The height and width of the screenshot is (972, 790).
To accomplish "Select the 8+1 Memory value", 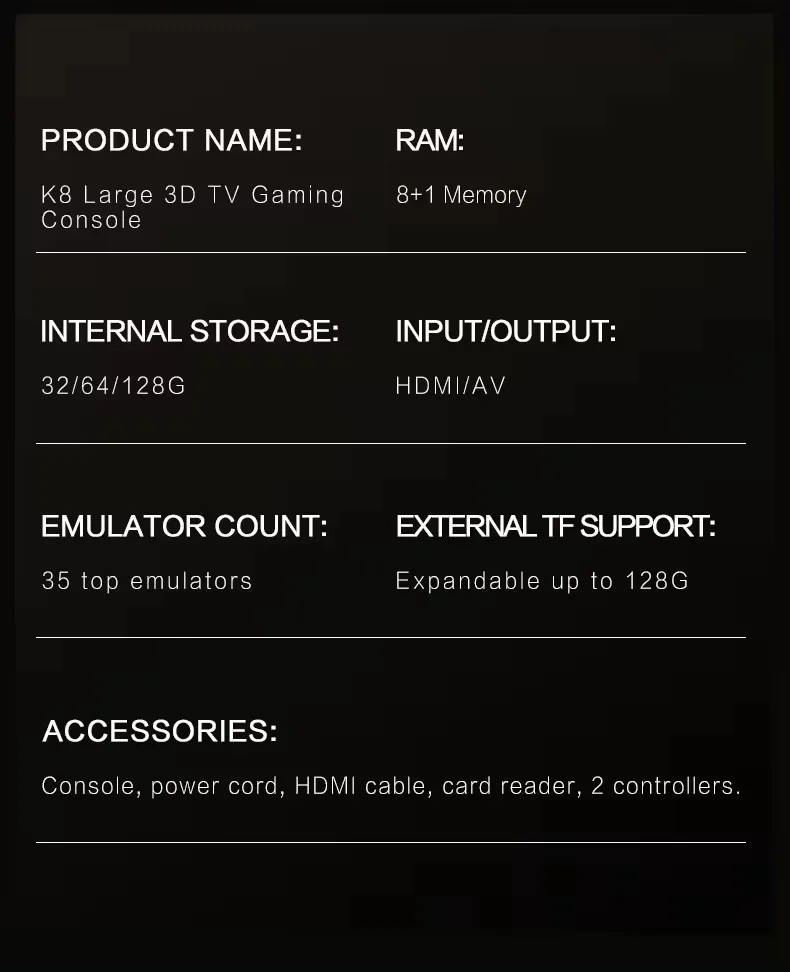I will point(461,195).
